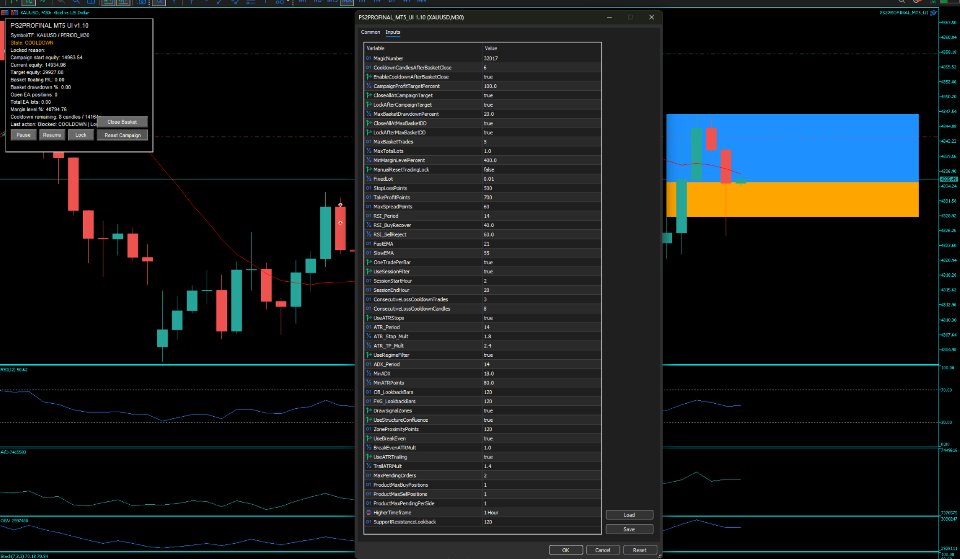
Task: Click the fraction icon beside MaxBasketDrawdownPercent
Action: [x=369, y=114]
